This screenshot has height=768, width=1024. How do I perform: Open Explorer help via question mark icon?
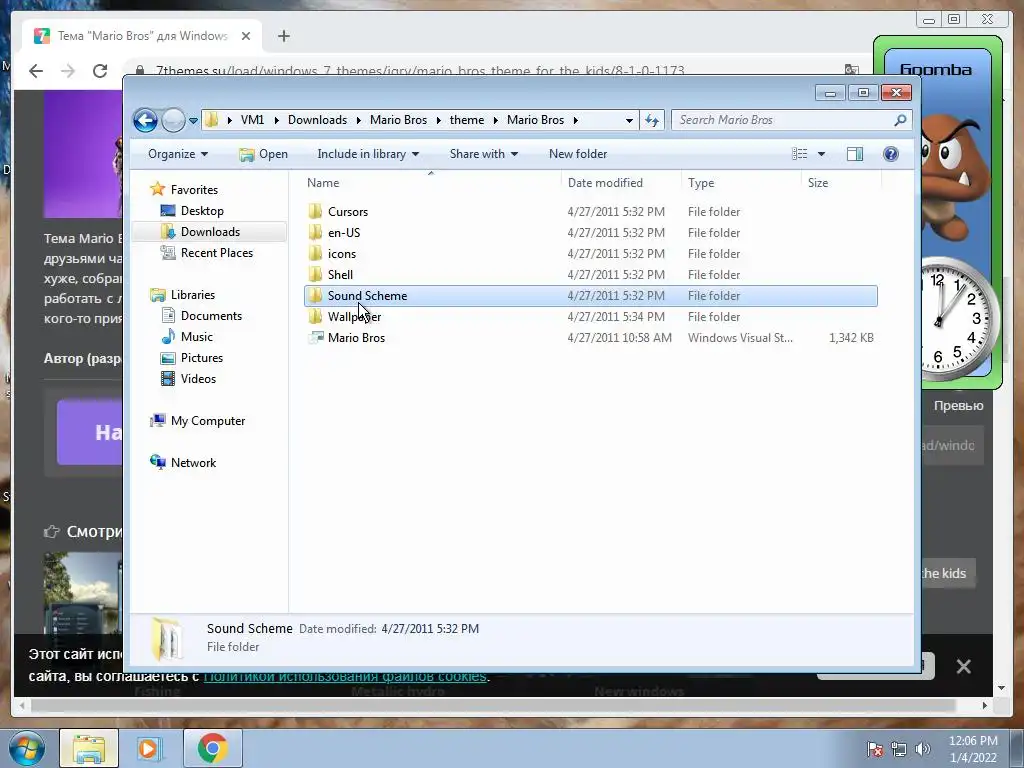(x=891, y=154)
